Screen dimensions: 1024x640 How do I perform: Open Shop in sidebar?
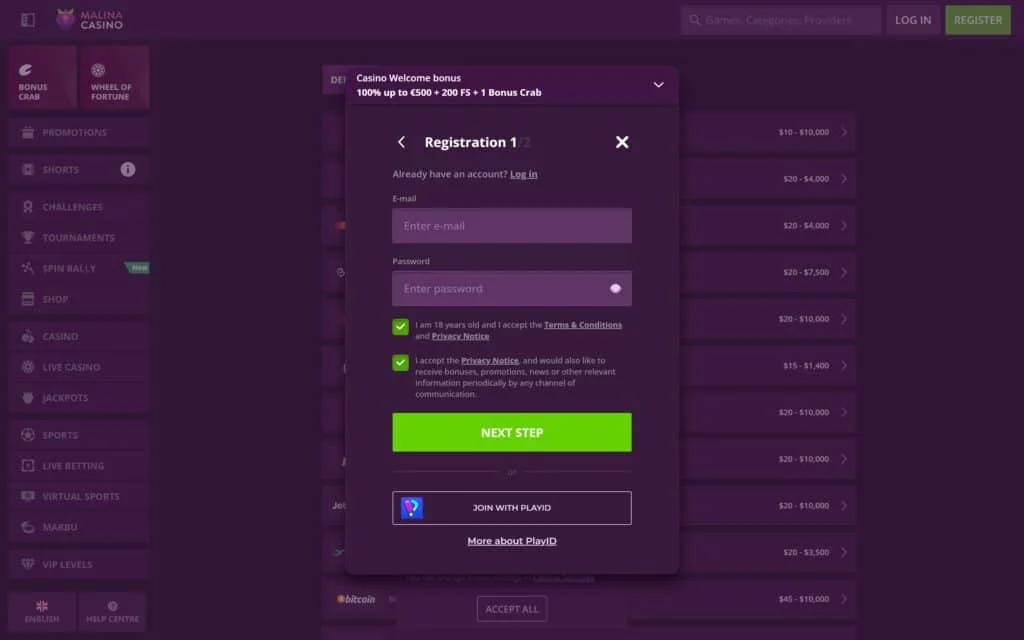pyautogui.click(x=79, y=299)
